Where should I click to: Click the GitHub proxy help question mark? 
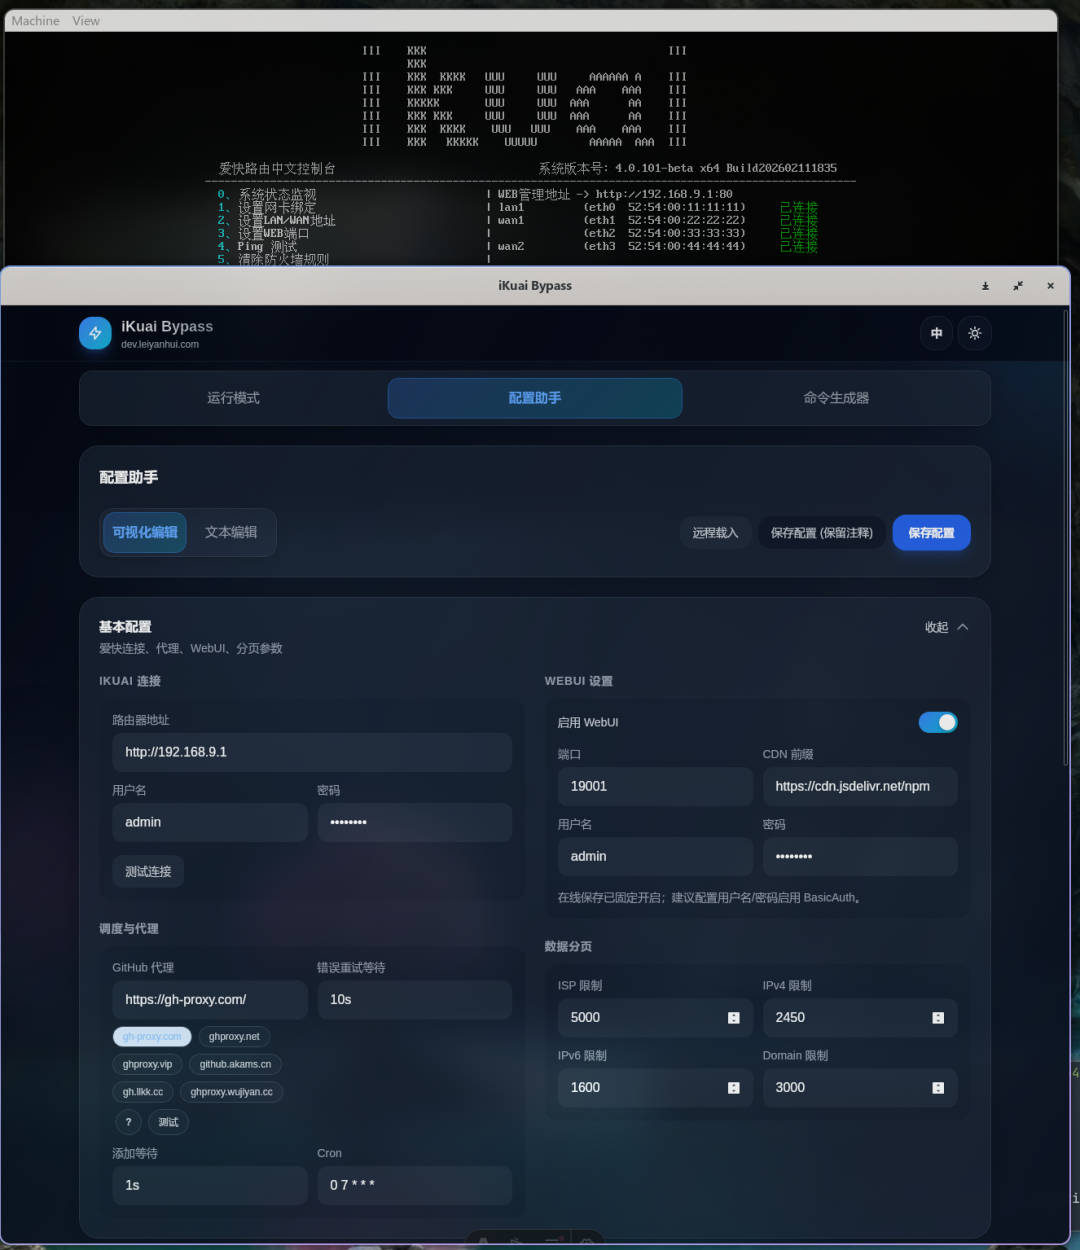128,1122
